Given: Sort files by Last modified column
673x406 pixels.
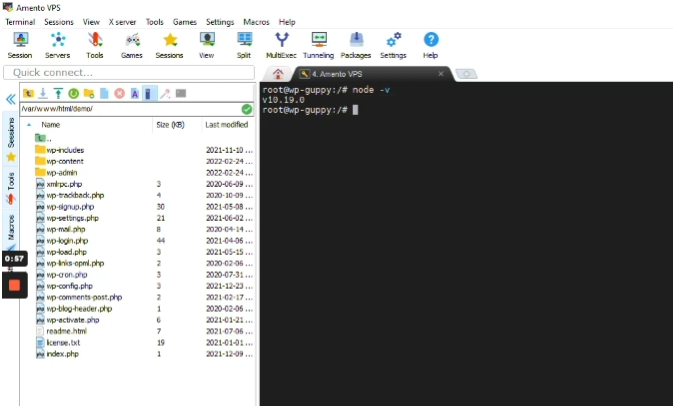Looking at the screenshot, I should point(226,125).
